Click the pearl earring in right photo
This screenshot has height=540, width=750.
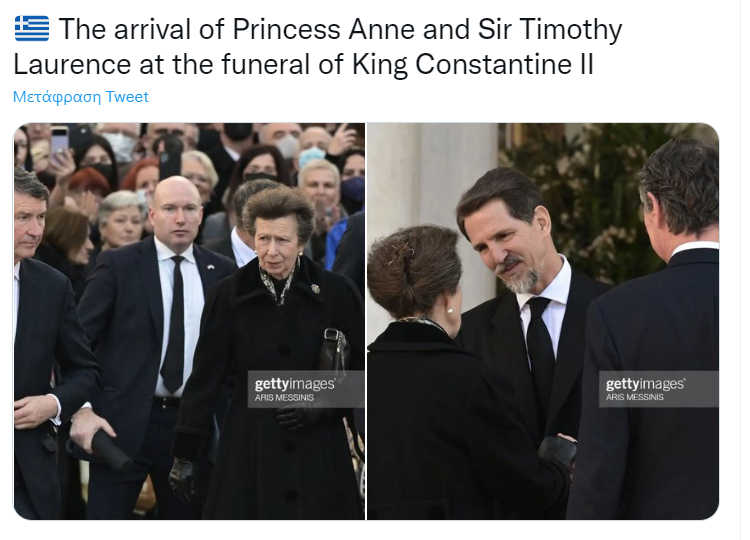click(449, 311)
